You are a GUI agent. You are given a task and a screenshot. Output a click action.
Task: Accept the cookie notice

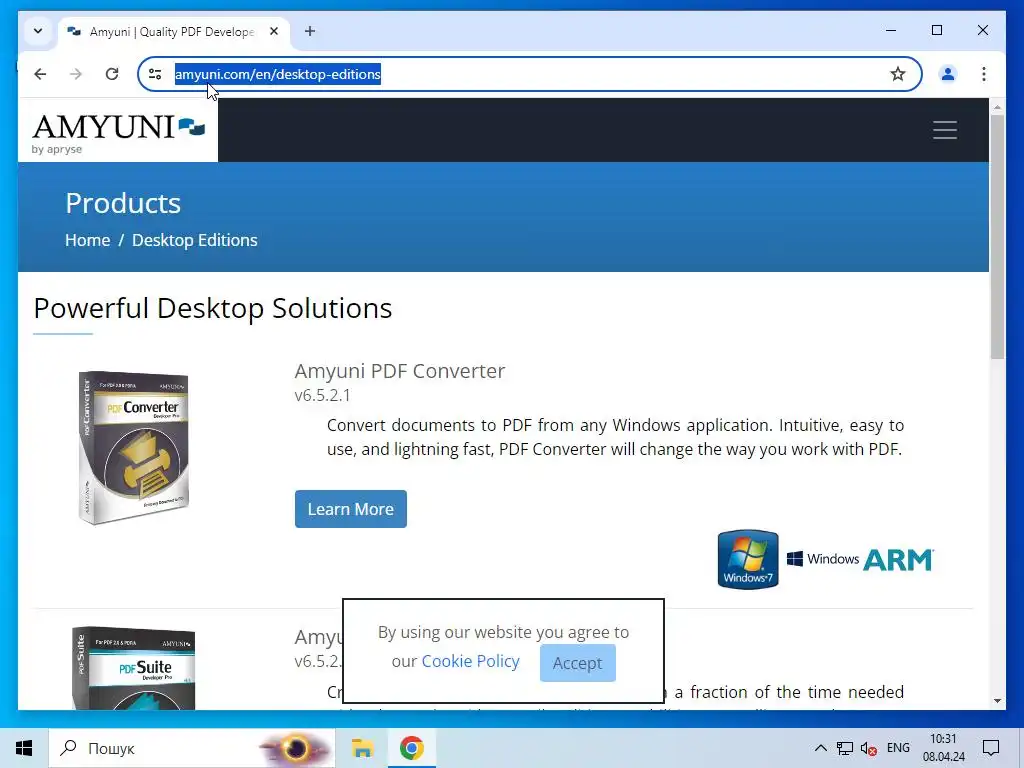pos(577,663)
